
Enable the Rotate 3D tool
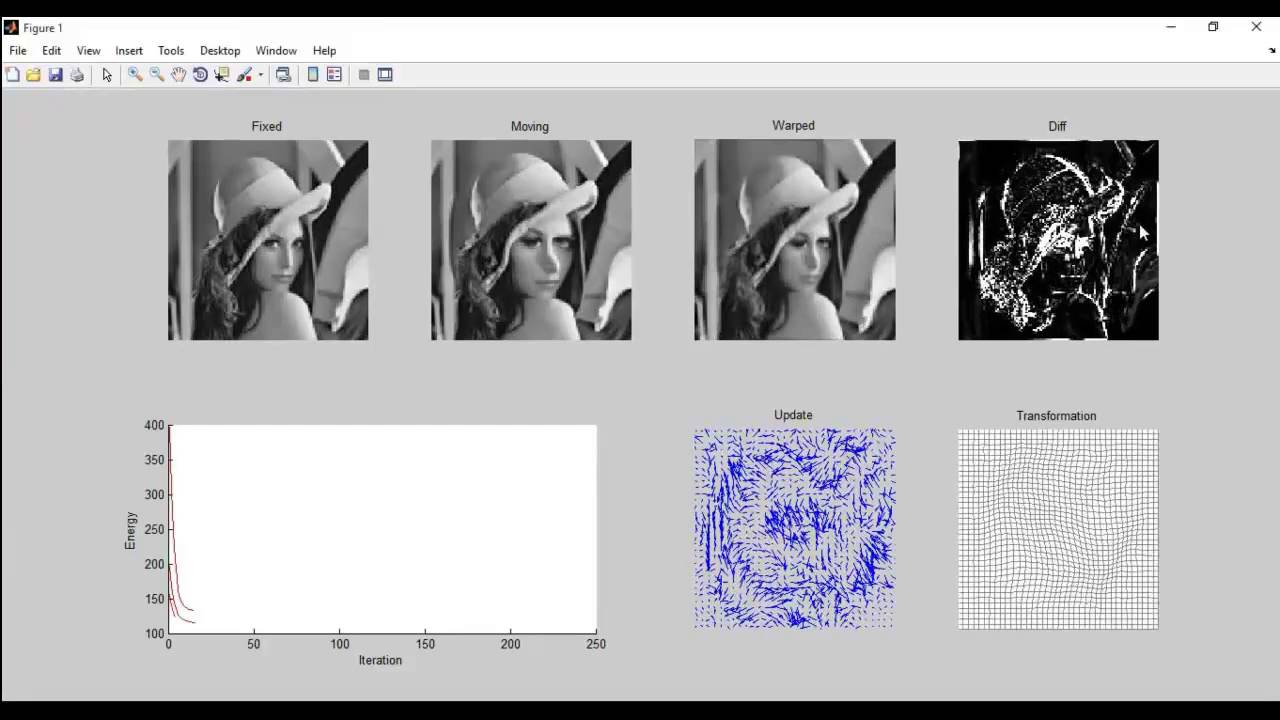click(x=200, y=75)
